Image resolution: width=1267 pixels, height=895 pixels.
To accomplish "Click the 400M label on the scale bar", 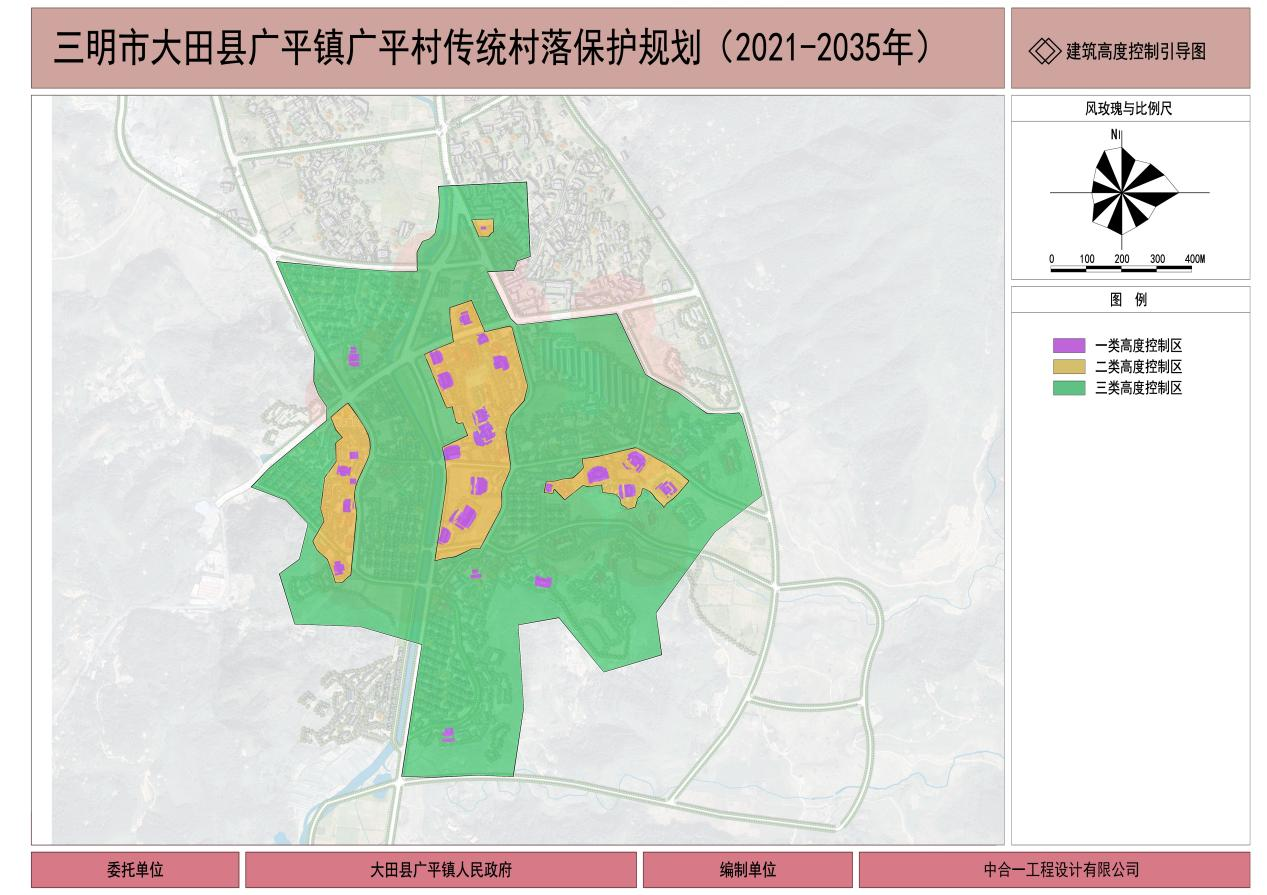I will [x=1194, y=259].
